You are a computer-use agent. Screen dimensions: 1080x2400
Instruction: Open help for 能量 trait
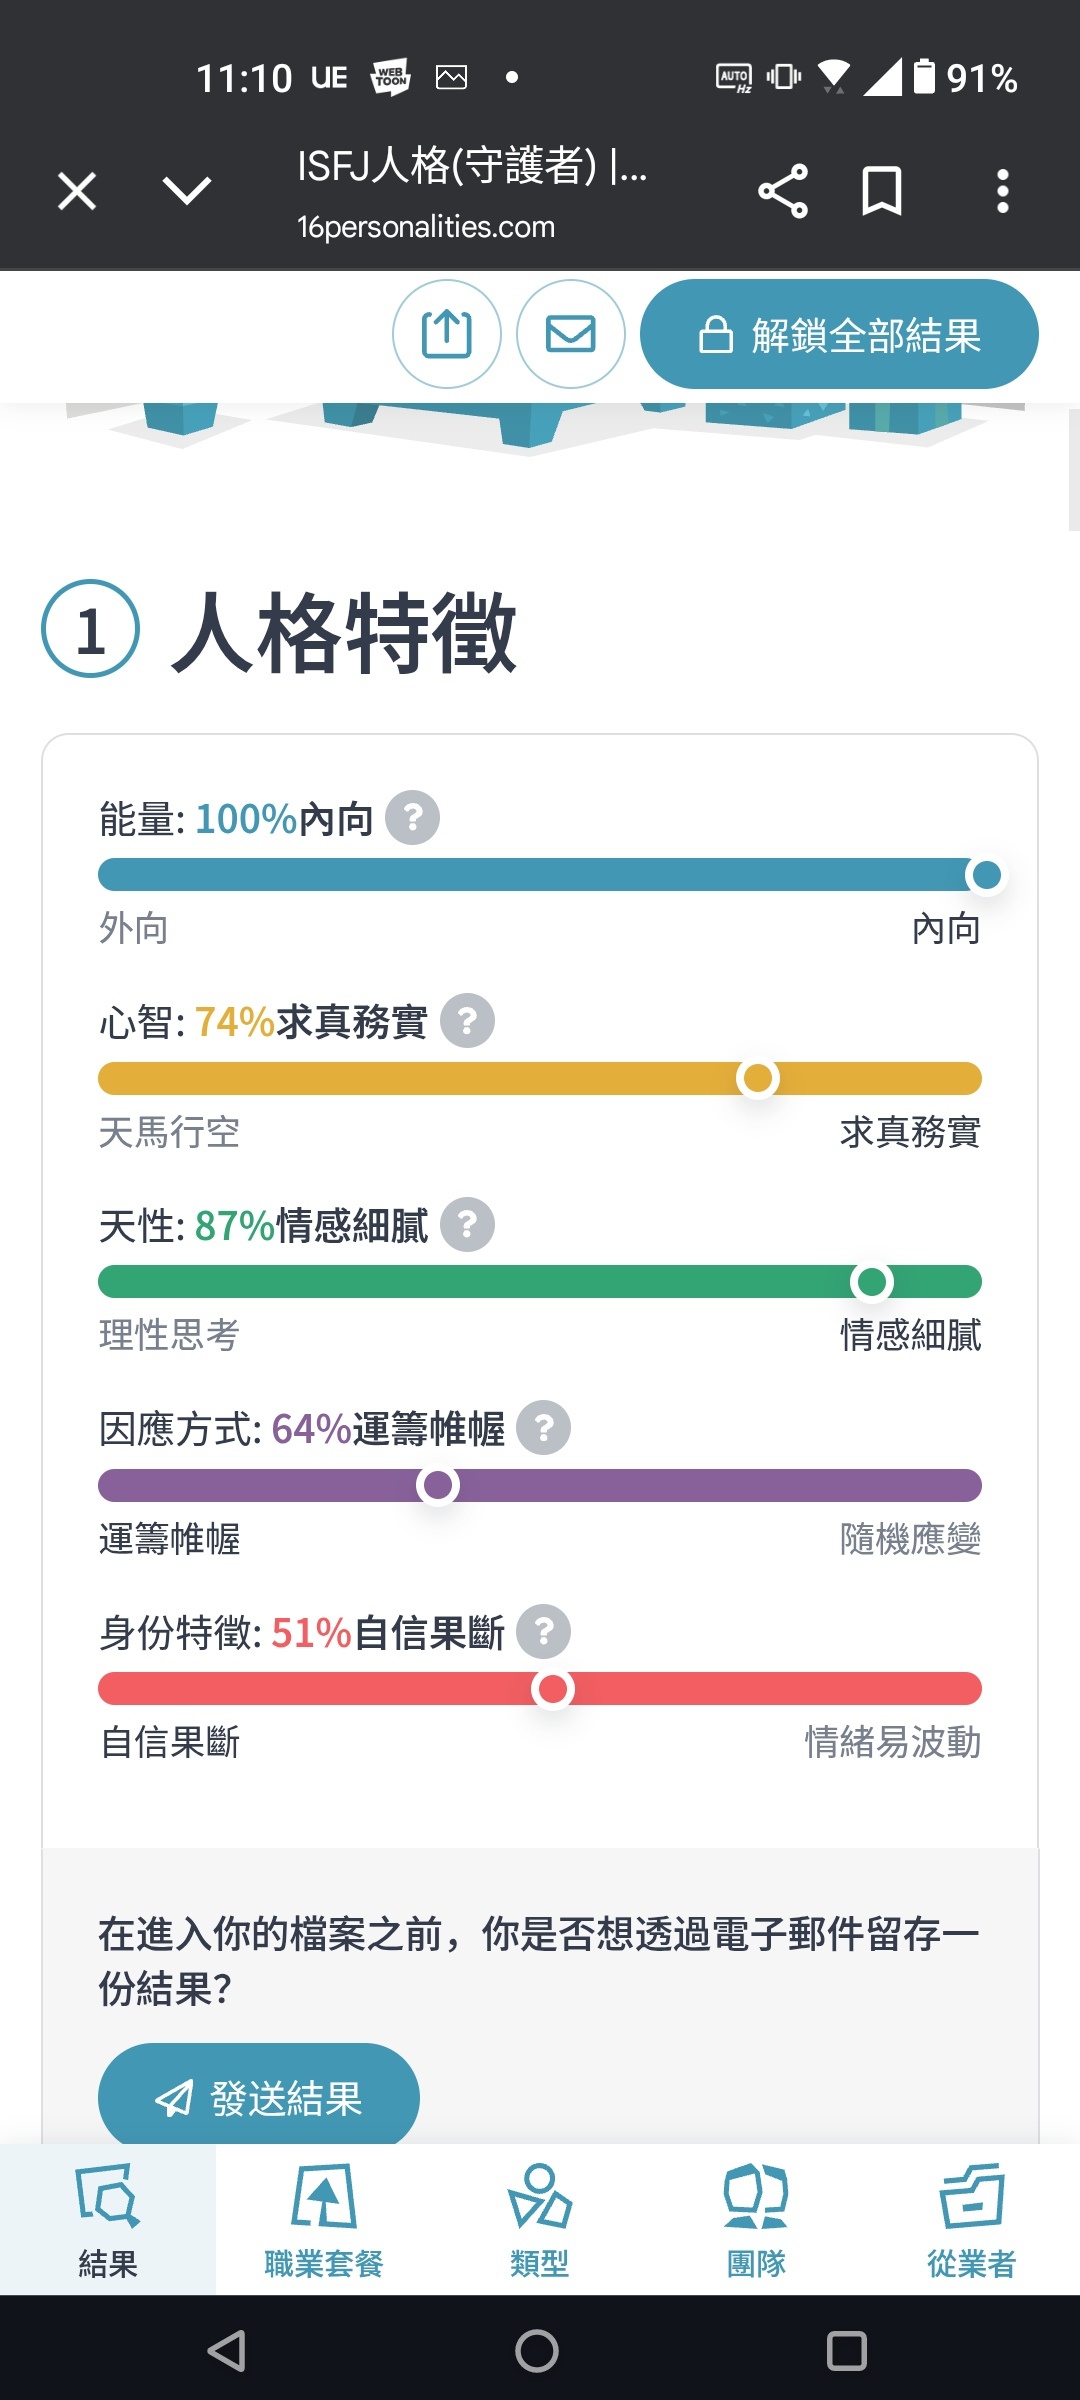(x=413, y=818)
